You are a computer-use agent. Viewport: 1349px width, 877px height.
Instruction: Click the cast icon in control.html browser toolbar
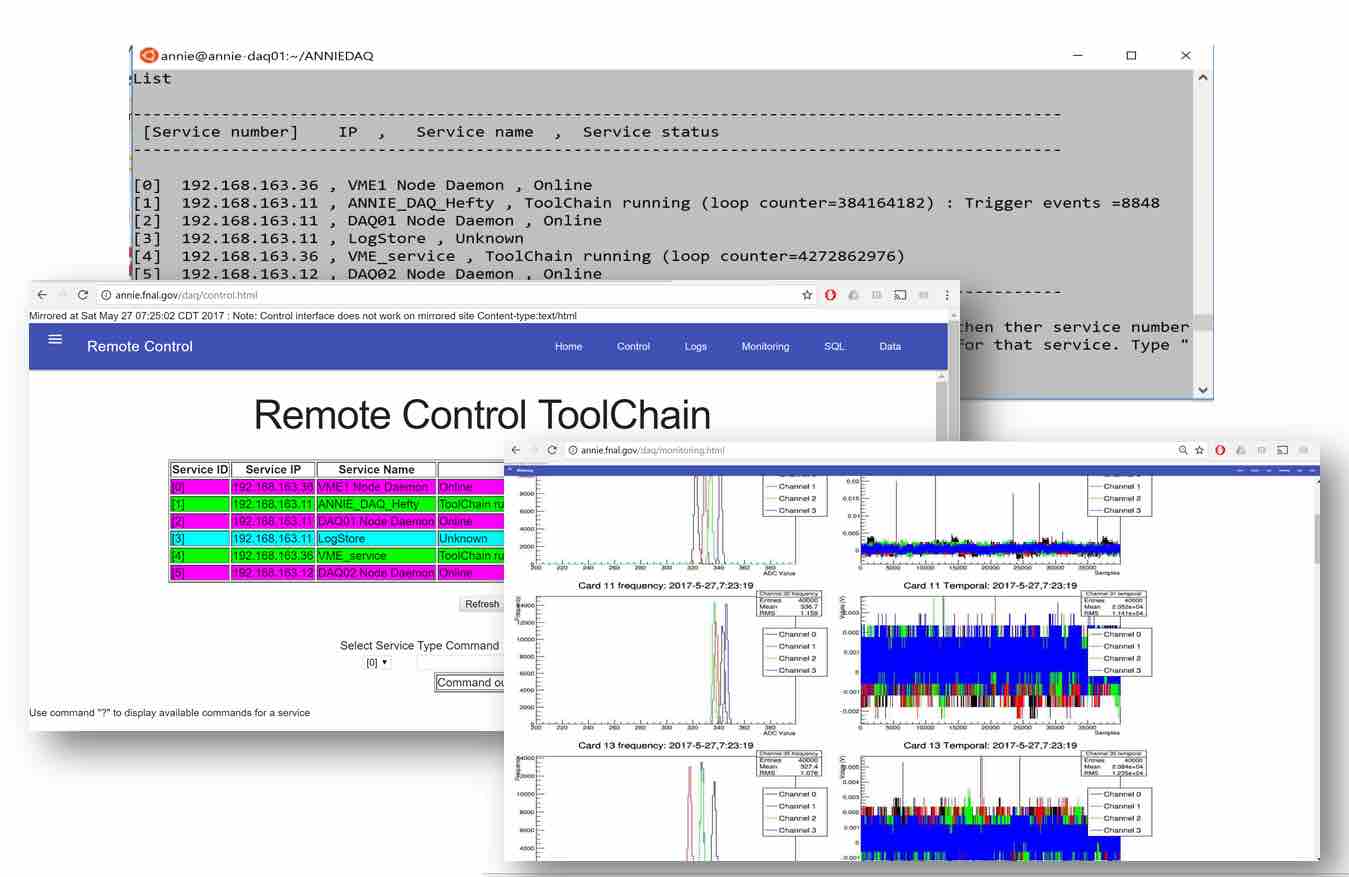coord(900,295)
